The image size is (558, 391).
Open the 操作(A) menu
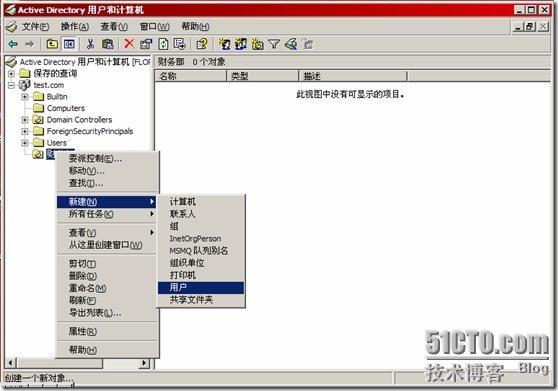(x=75, y=27)
